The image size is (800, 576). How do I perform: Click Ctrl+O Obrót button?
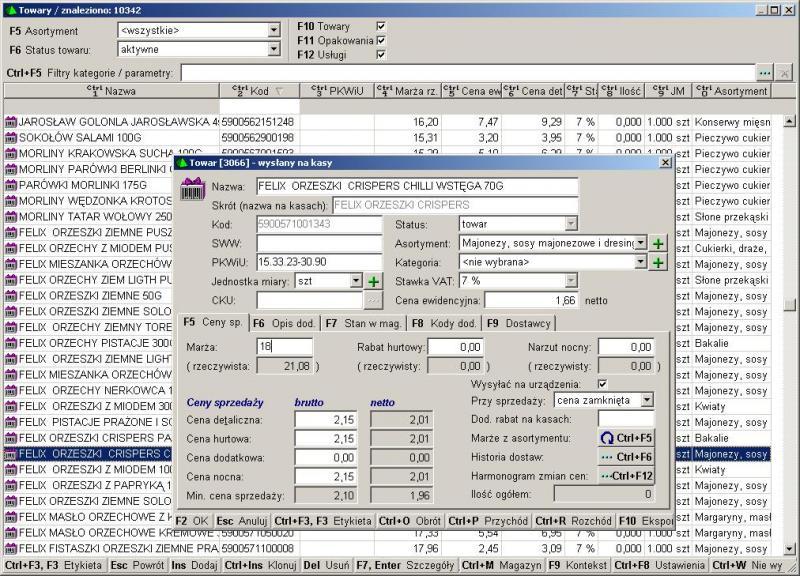click(409, 521)
